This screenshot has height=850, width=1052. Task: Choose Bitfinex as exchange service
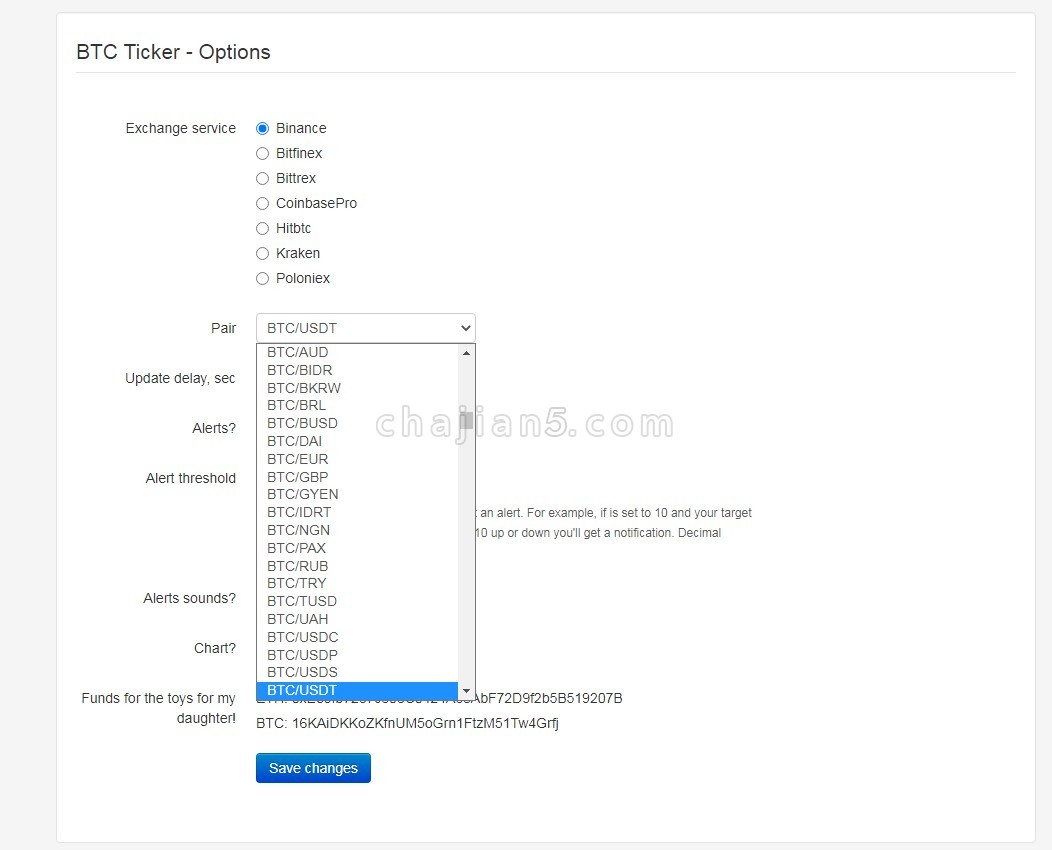pyautogui.click(x=262, y=154)
